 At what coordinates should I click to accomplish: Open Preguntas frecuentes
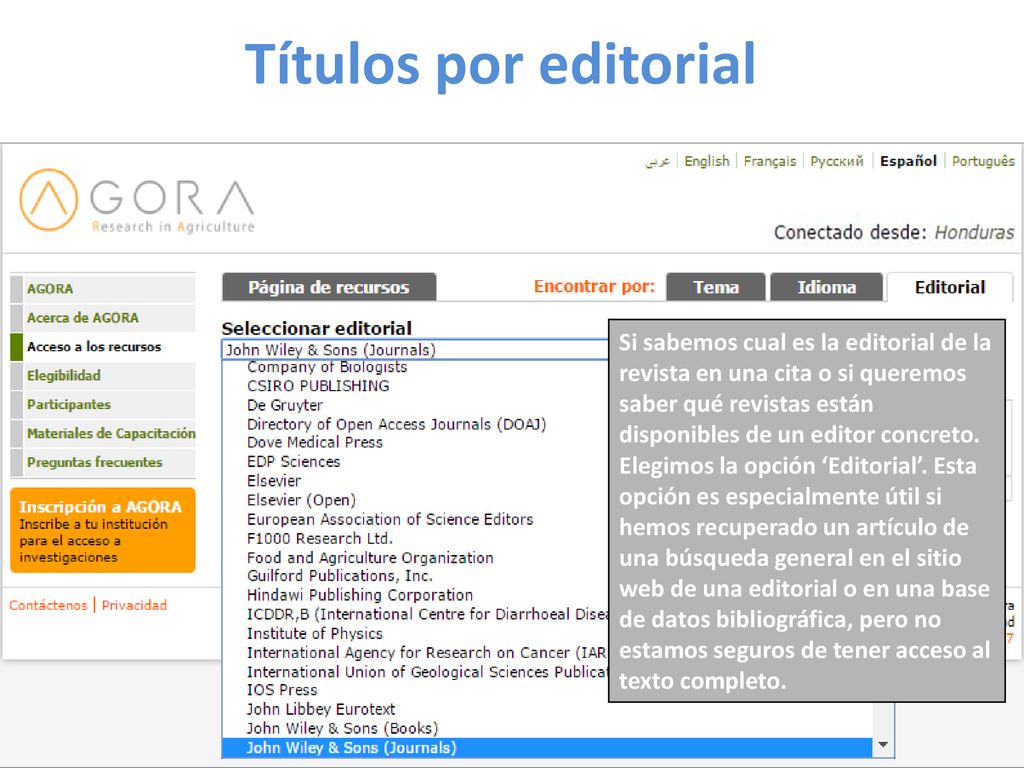103,462
